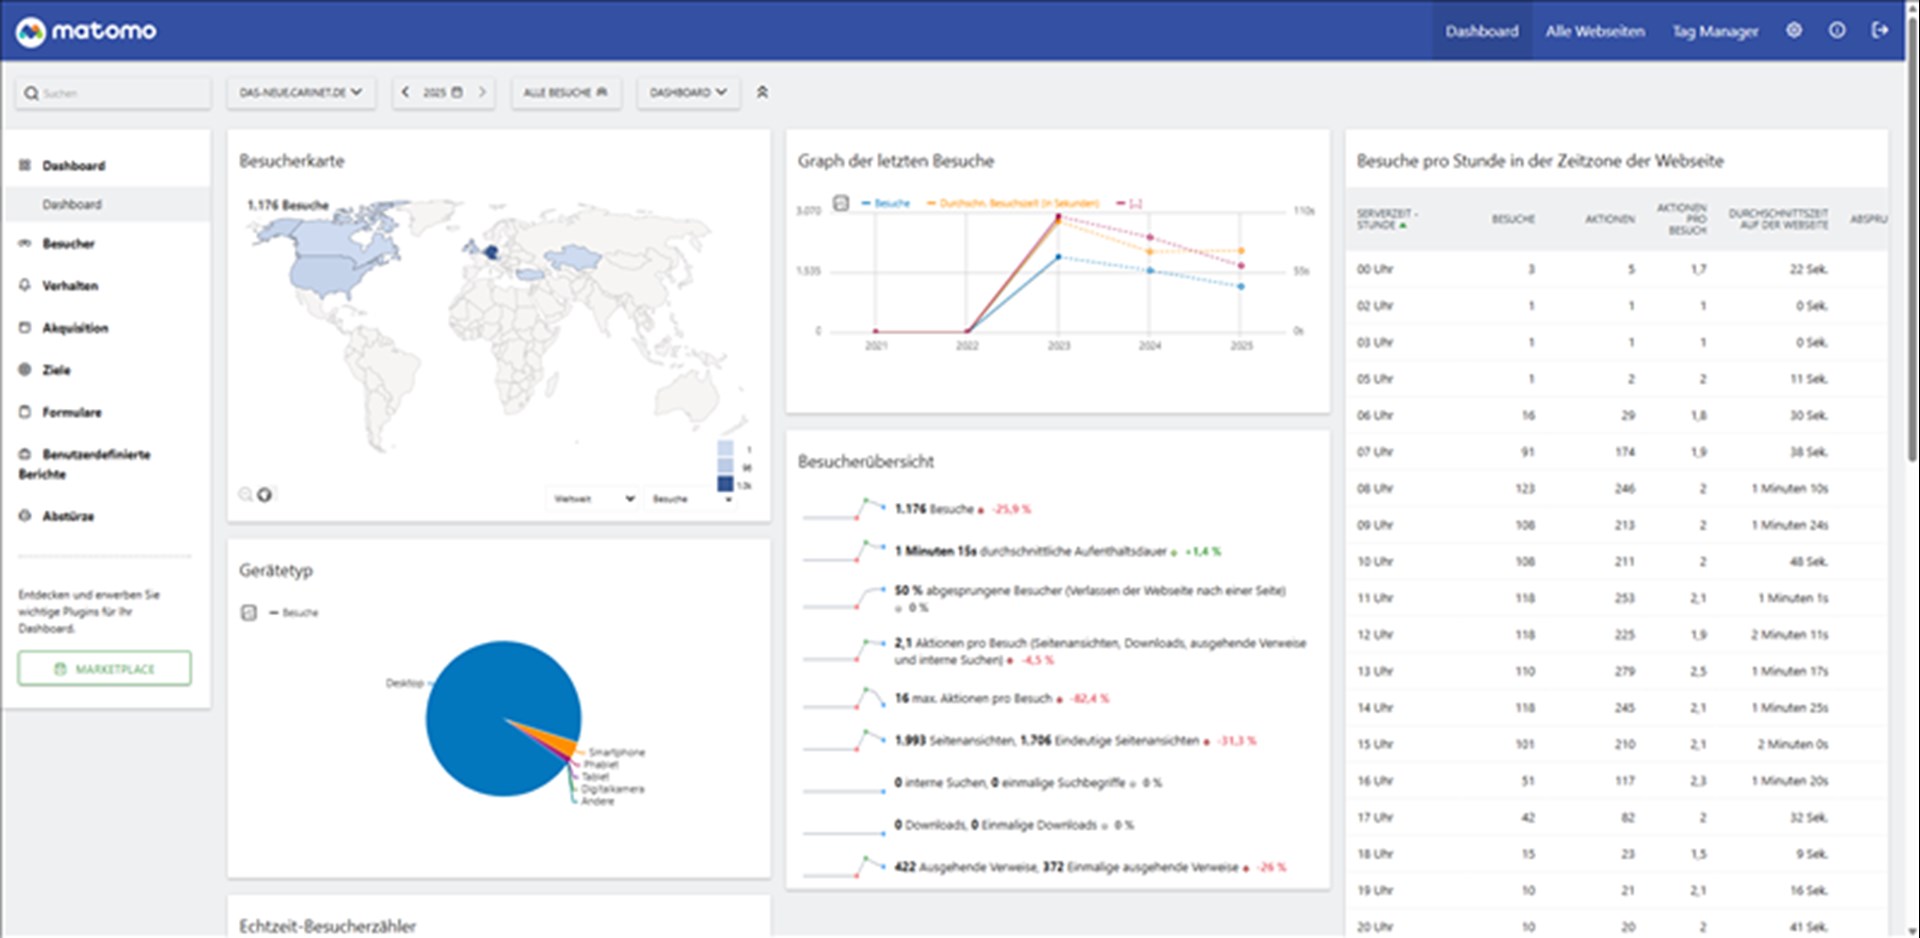Open the DAS-NEUE.CARINET.DE website selector dropdown
Screen dimensions: 1920x938
click(300, 92)
